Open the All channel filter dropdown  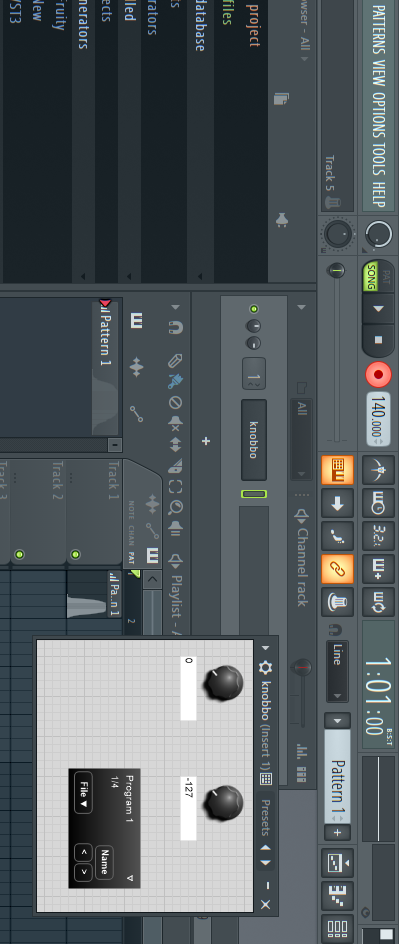[301, 439]
